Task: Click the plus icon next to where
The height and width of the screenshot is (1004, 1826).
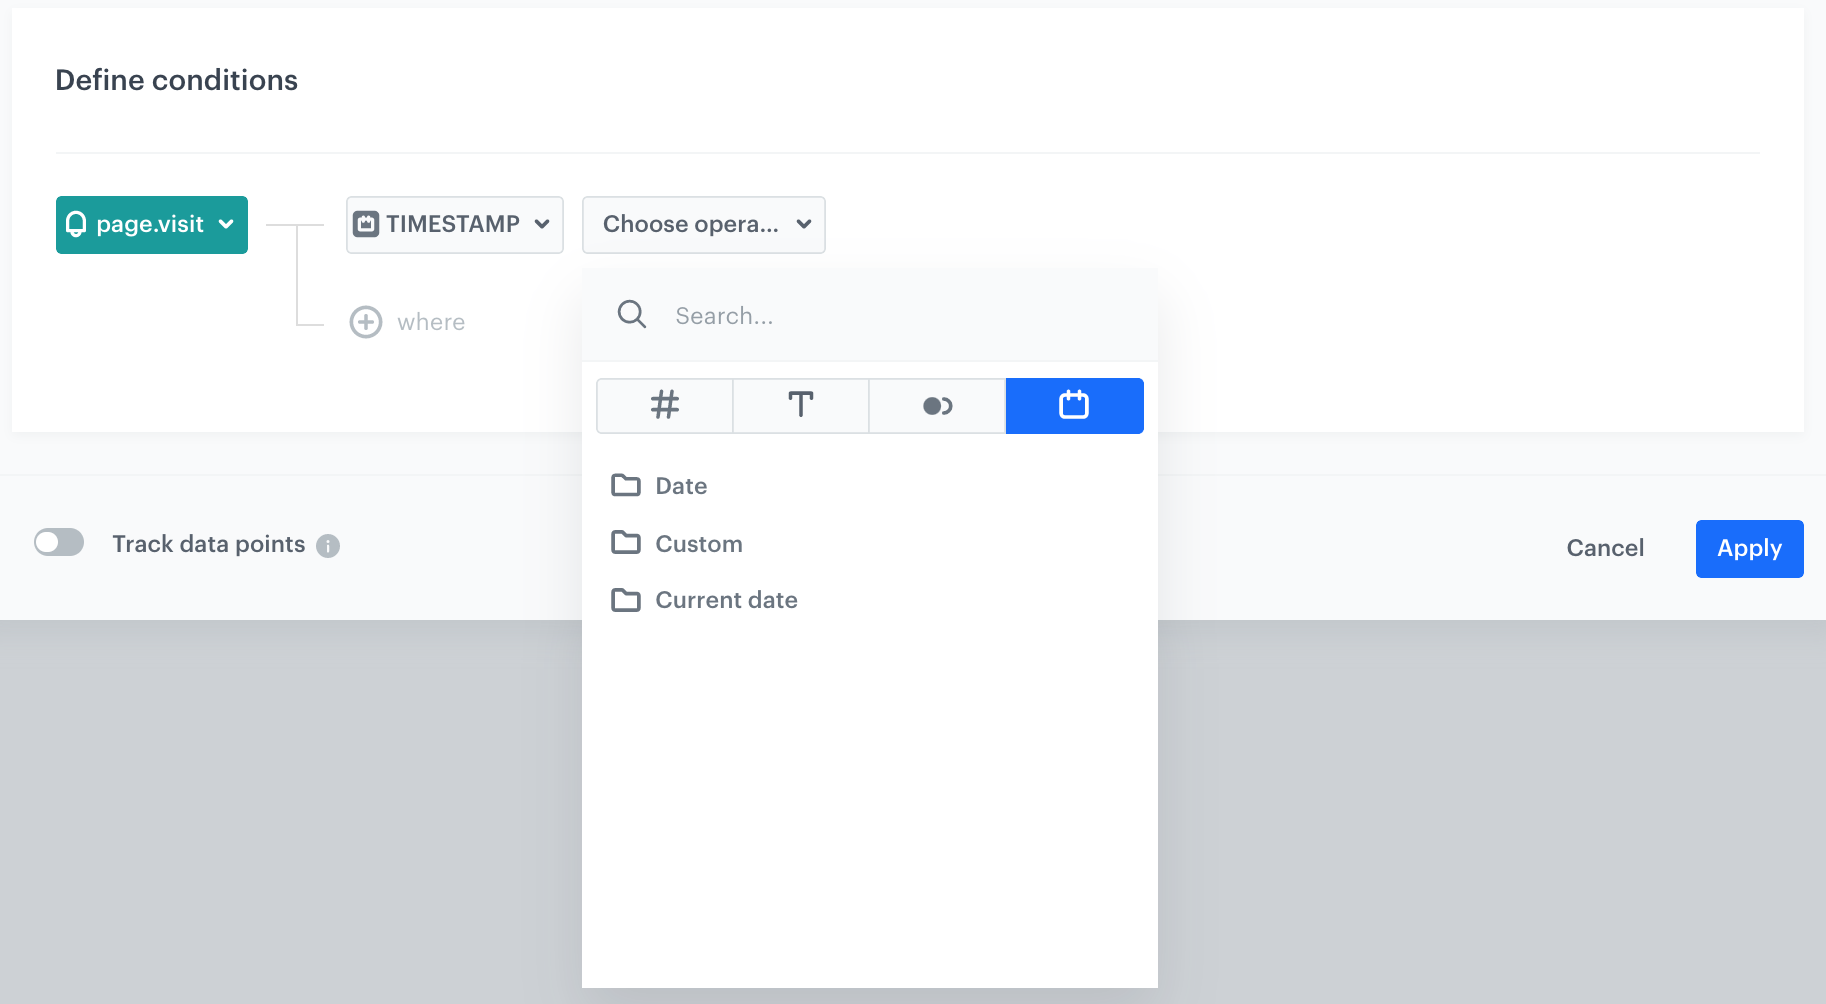Action: coord(367,322)
